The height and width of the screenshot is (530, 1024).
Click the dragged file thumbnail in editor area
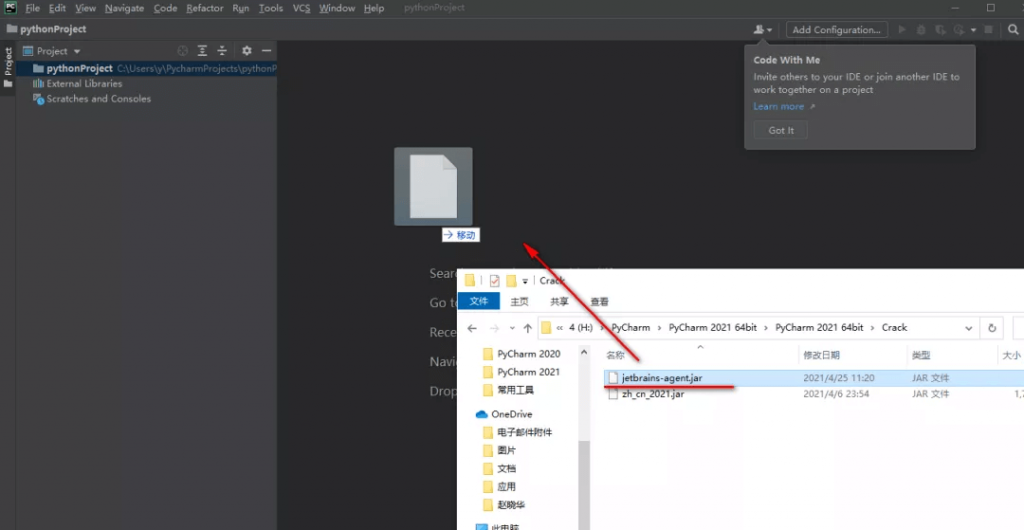click(x=433, y=186)
